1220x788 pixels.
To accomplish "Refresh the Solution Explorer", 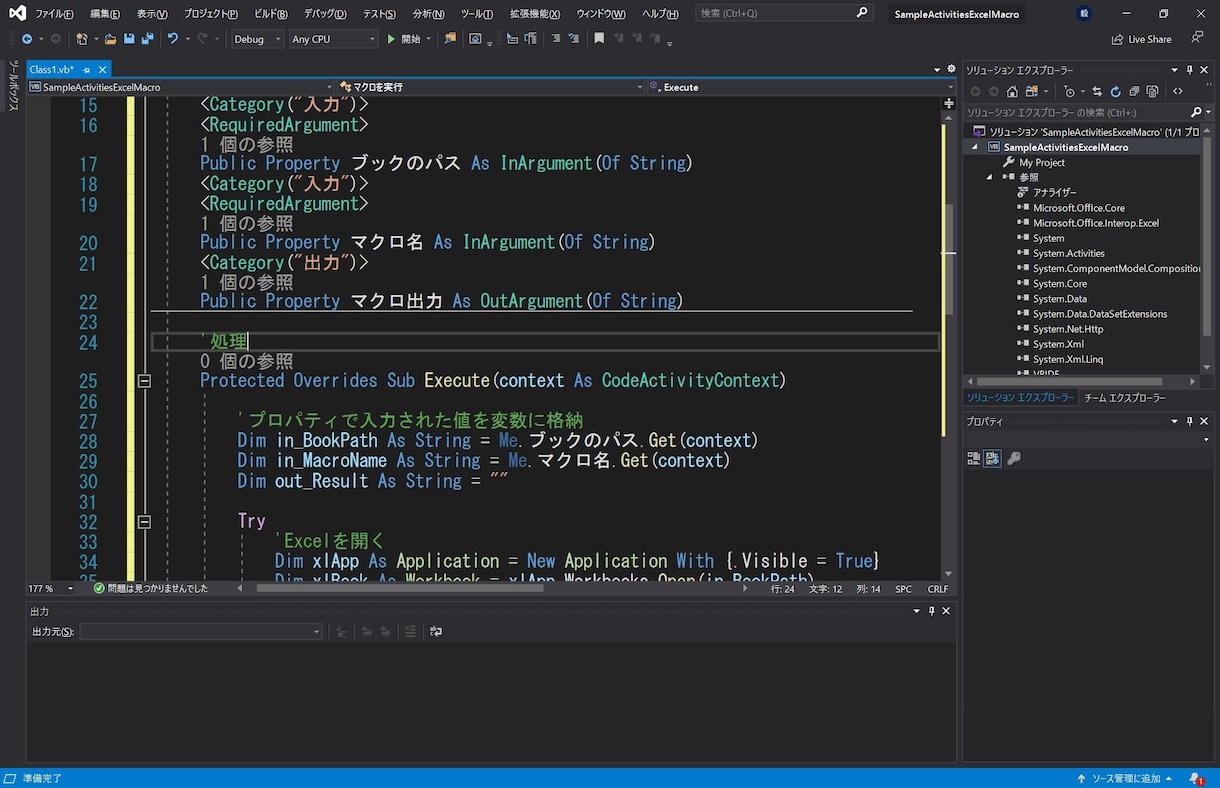I will coord(1116,91).
